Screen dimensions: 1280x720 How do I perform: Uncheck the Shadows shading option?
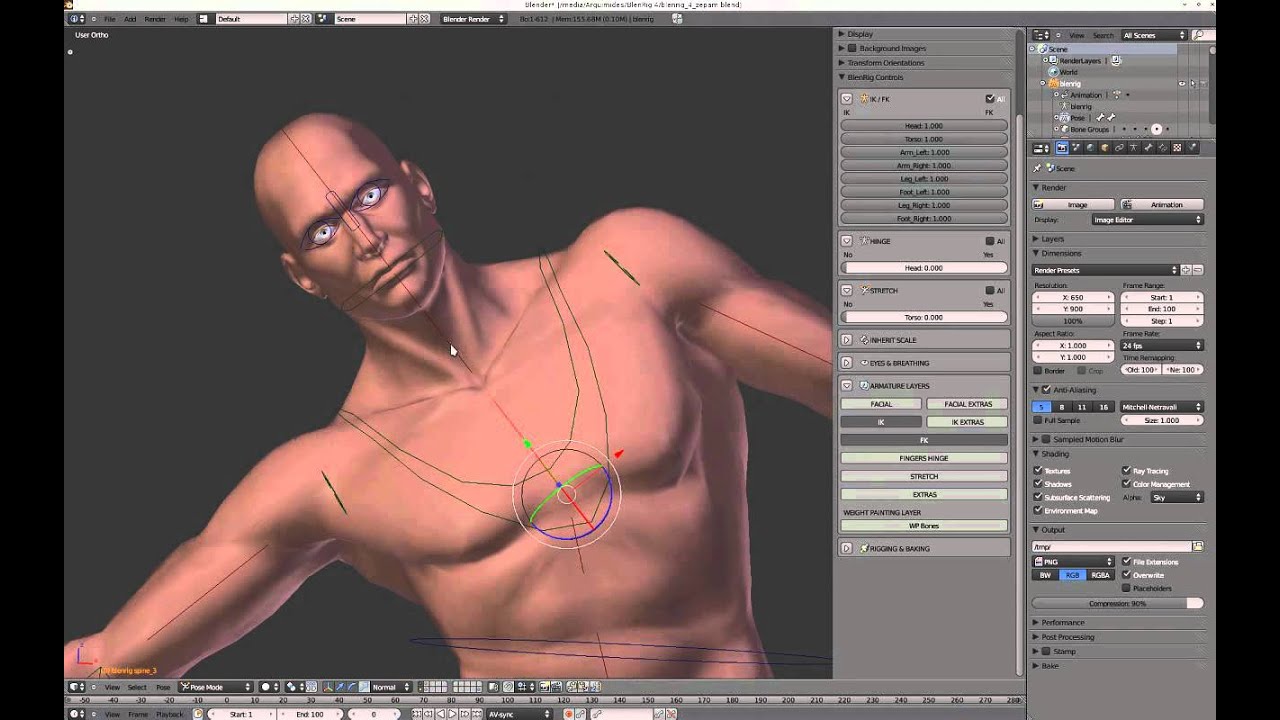click(x=1038, y=484)
